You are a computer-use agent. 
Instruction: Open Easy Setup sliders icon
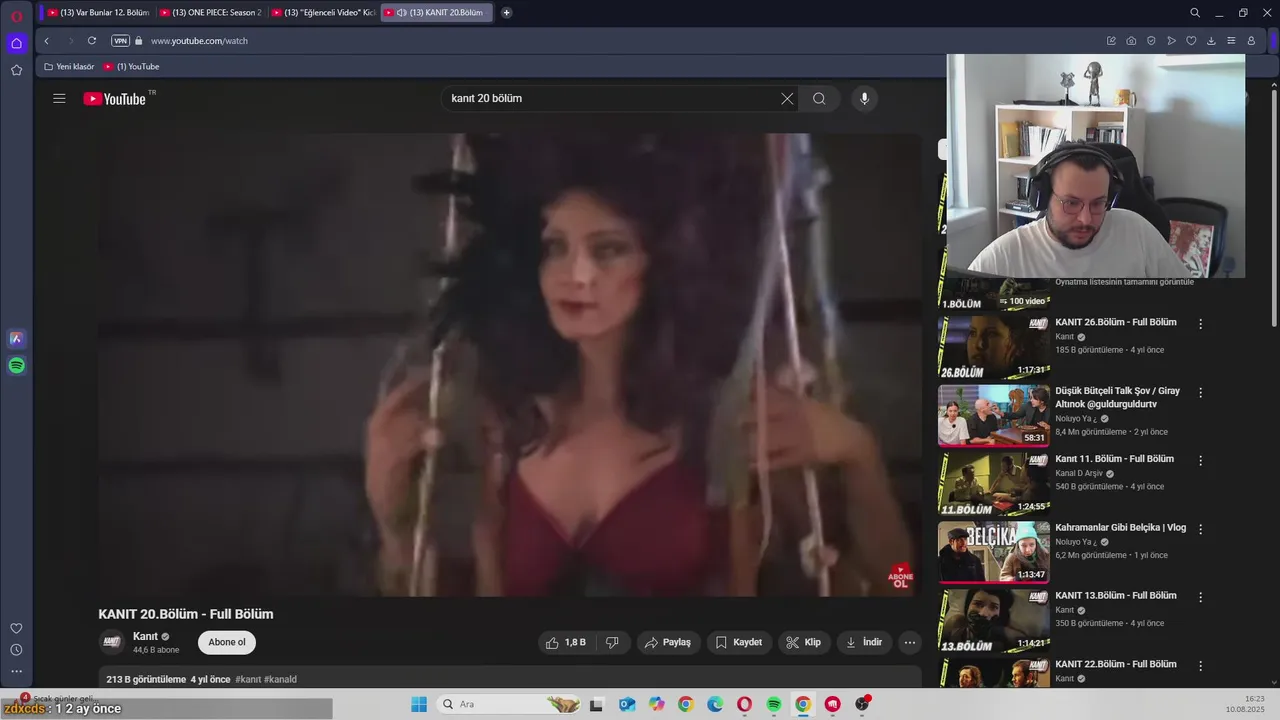click(x=1231, y=41)
